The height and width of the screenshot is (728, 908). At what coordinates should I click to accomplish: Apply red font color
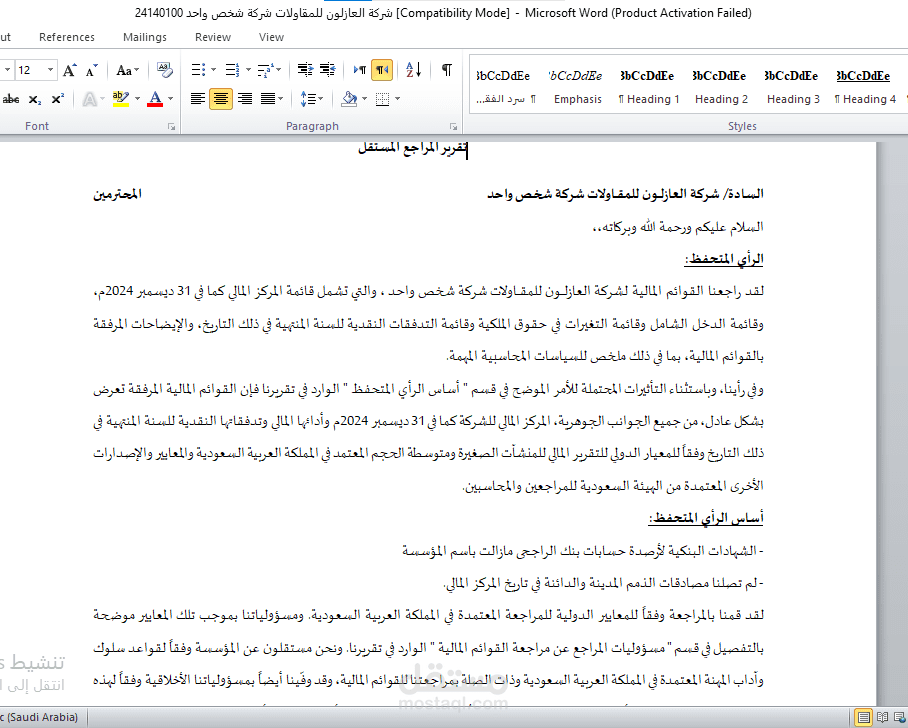155,99
